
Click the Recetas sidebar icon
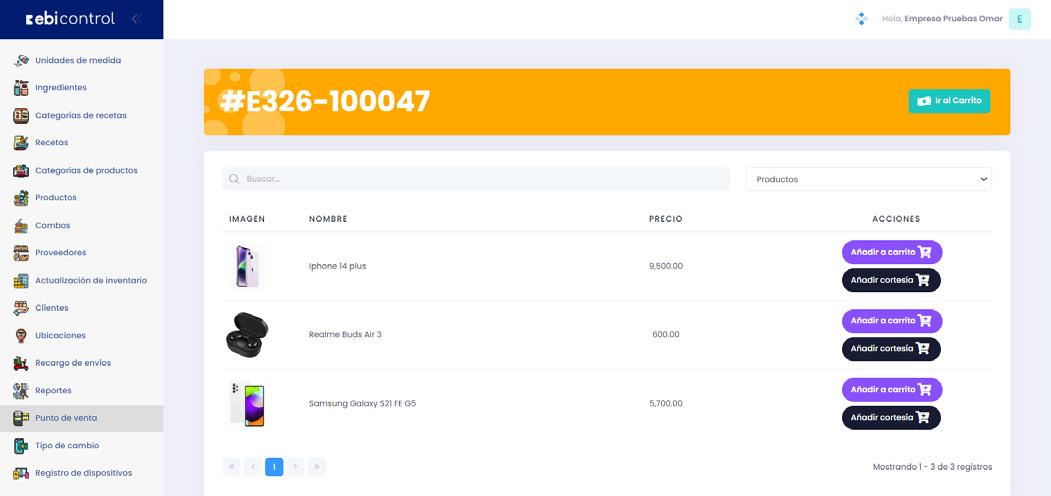tap(21, 143)
